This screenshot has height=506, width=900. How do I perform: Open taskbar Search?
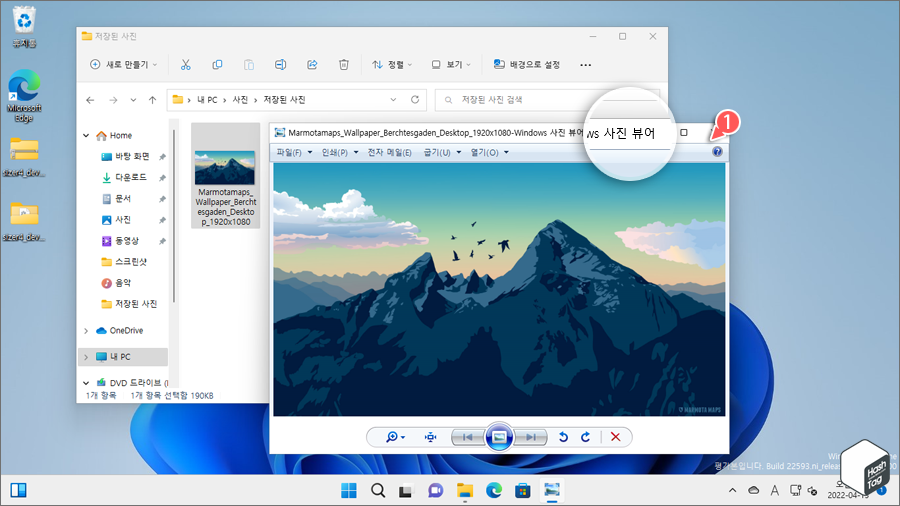point(378,491)
